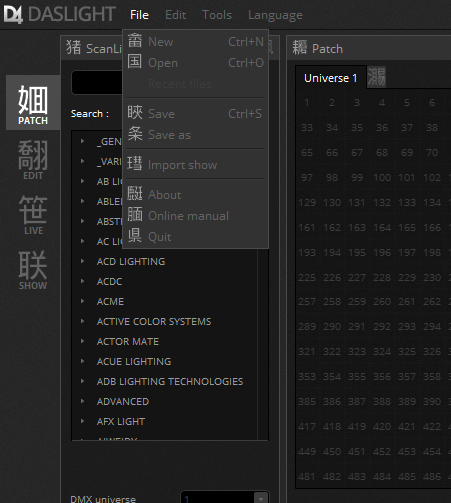The image size is (451, 503).
Task: Expand the ACME manufacturer node
Action: (82, 301)
